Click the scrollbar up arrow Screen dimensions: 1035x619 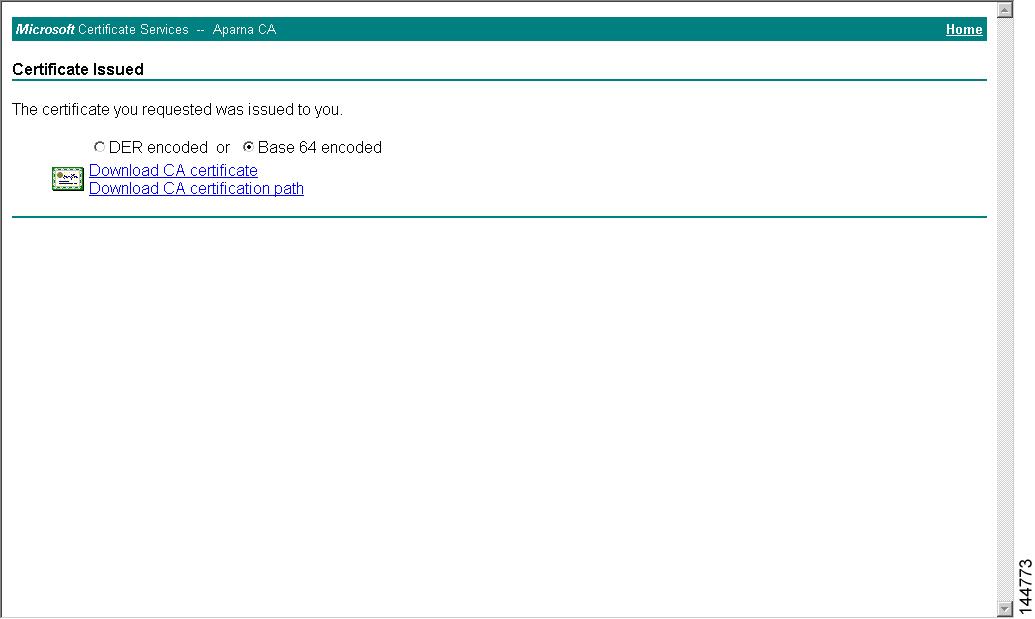1005,9
